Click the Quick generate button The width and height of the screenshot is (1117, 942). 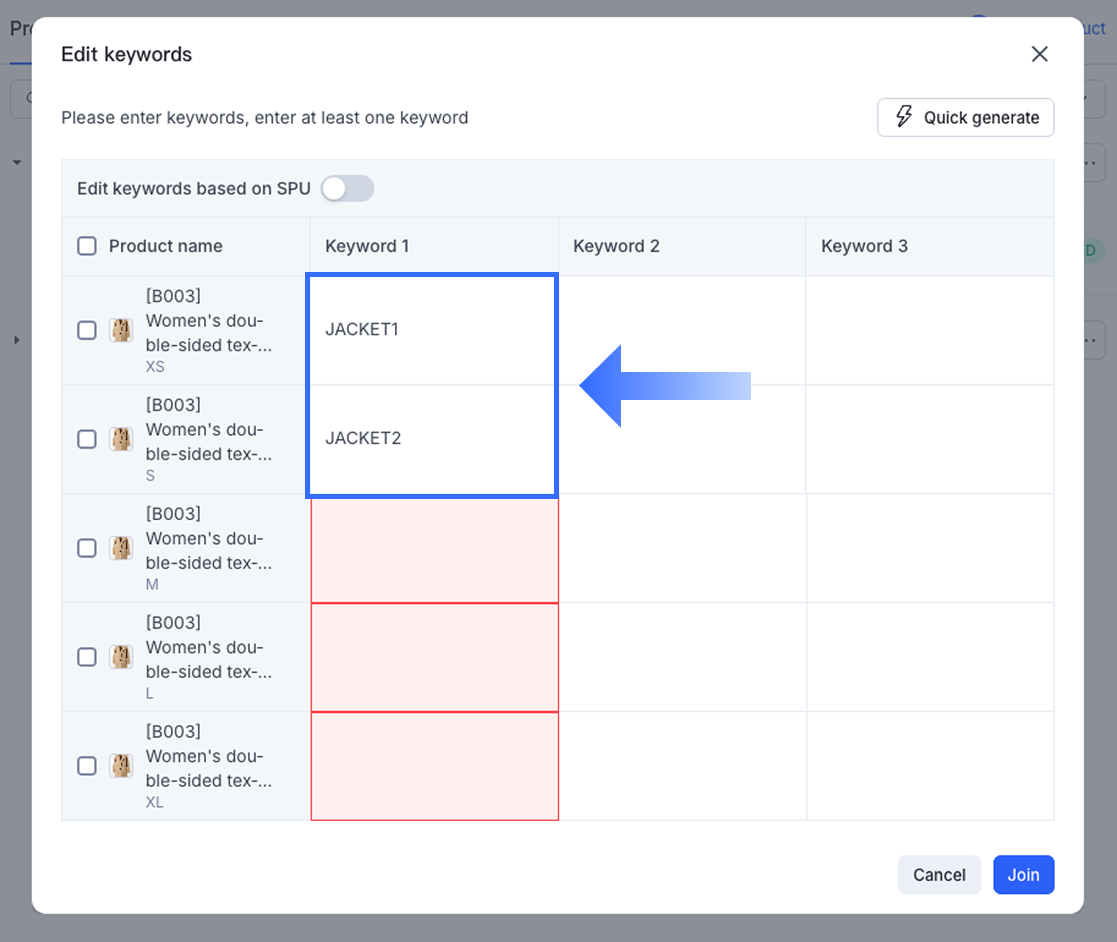[965, 117]
